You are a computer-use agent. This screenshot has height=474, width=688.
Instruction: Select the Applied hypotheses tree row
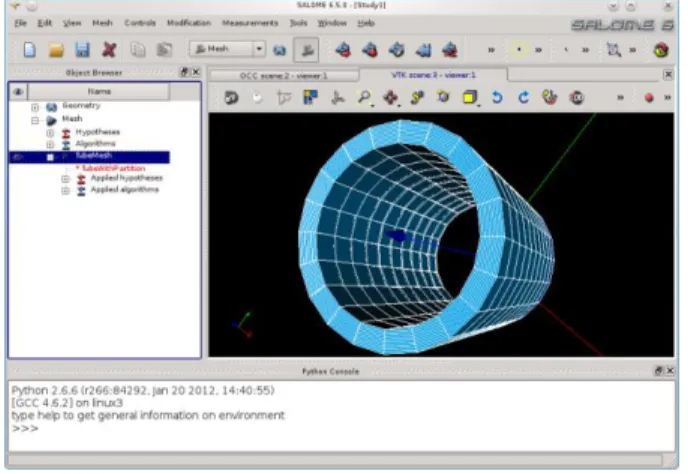pyautogui.click(x=126, y=178)
